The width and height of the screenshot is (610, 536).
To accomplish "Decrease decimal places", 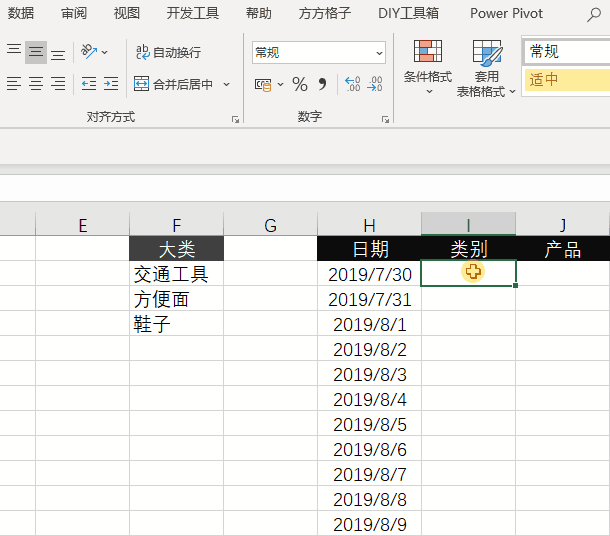I will click(375, 84).
